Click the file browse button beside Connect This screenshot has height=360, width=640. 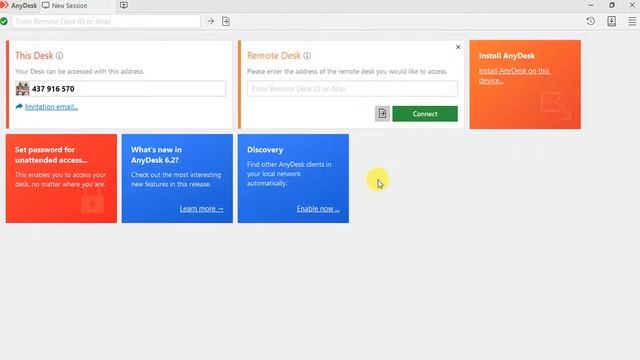point(382,114)
